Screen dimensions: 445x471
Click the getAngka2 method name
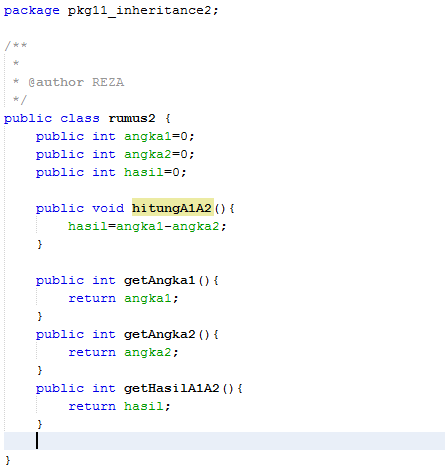[x=159, y=334]
